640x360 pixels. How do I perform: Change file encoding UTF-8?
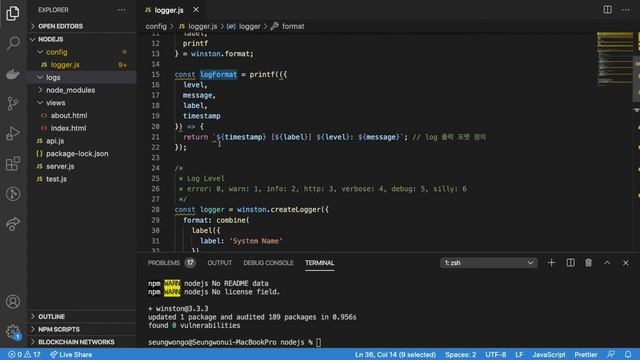coord(496,354)
